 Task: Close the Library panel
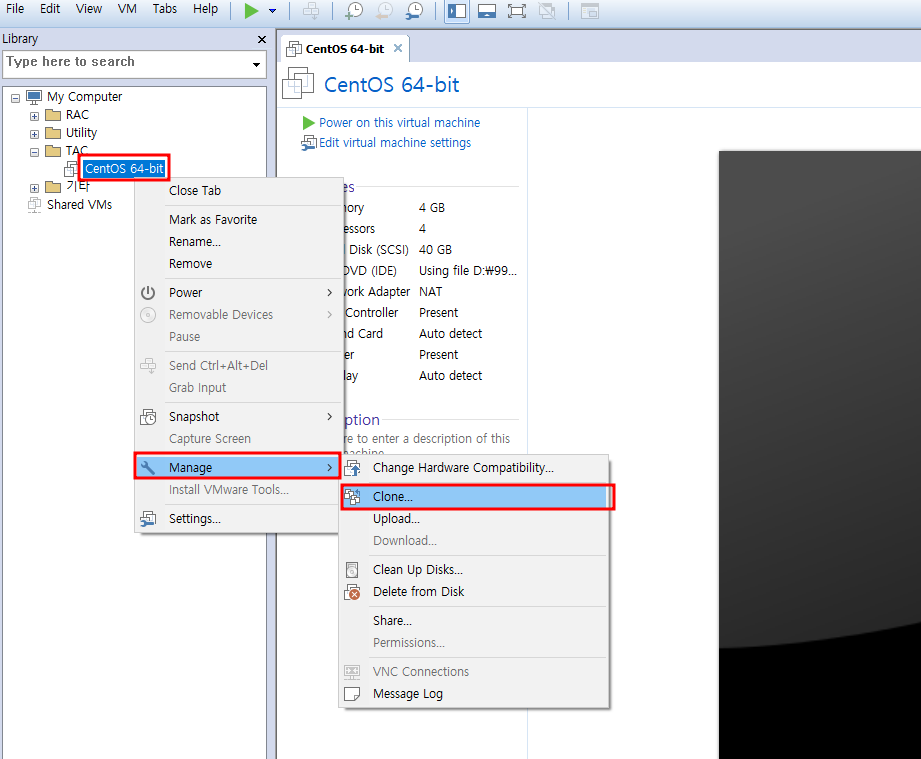coord(261,39)
